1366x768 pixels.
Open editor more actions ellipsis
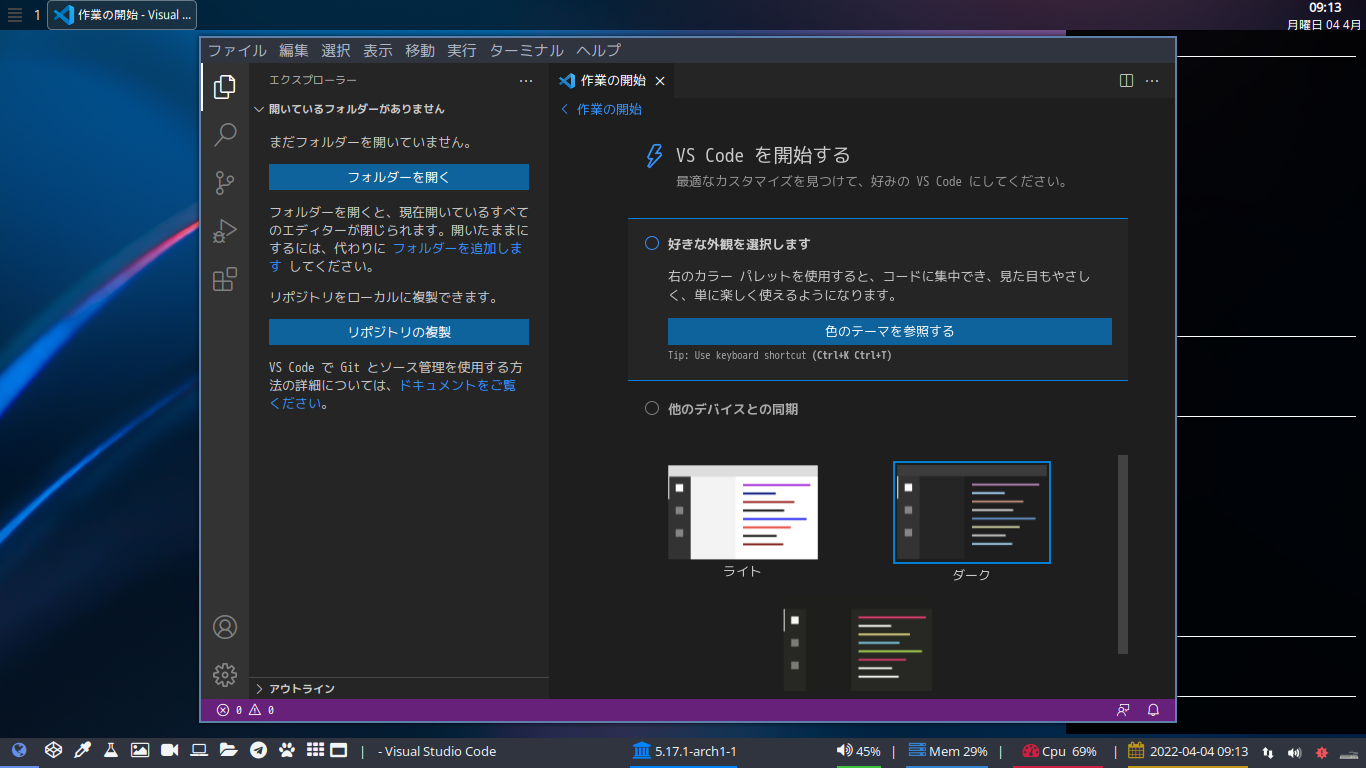point(1152,81)
